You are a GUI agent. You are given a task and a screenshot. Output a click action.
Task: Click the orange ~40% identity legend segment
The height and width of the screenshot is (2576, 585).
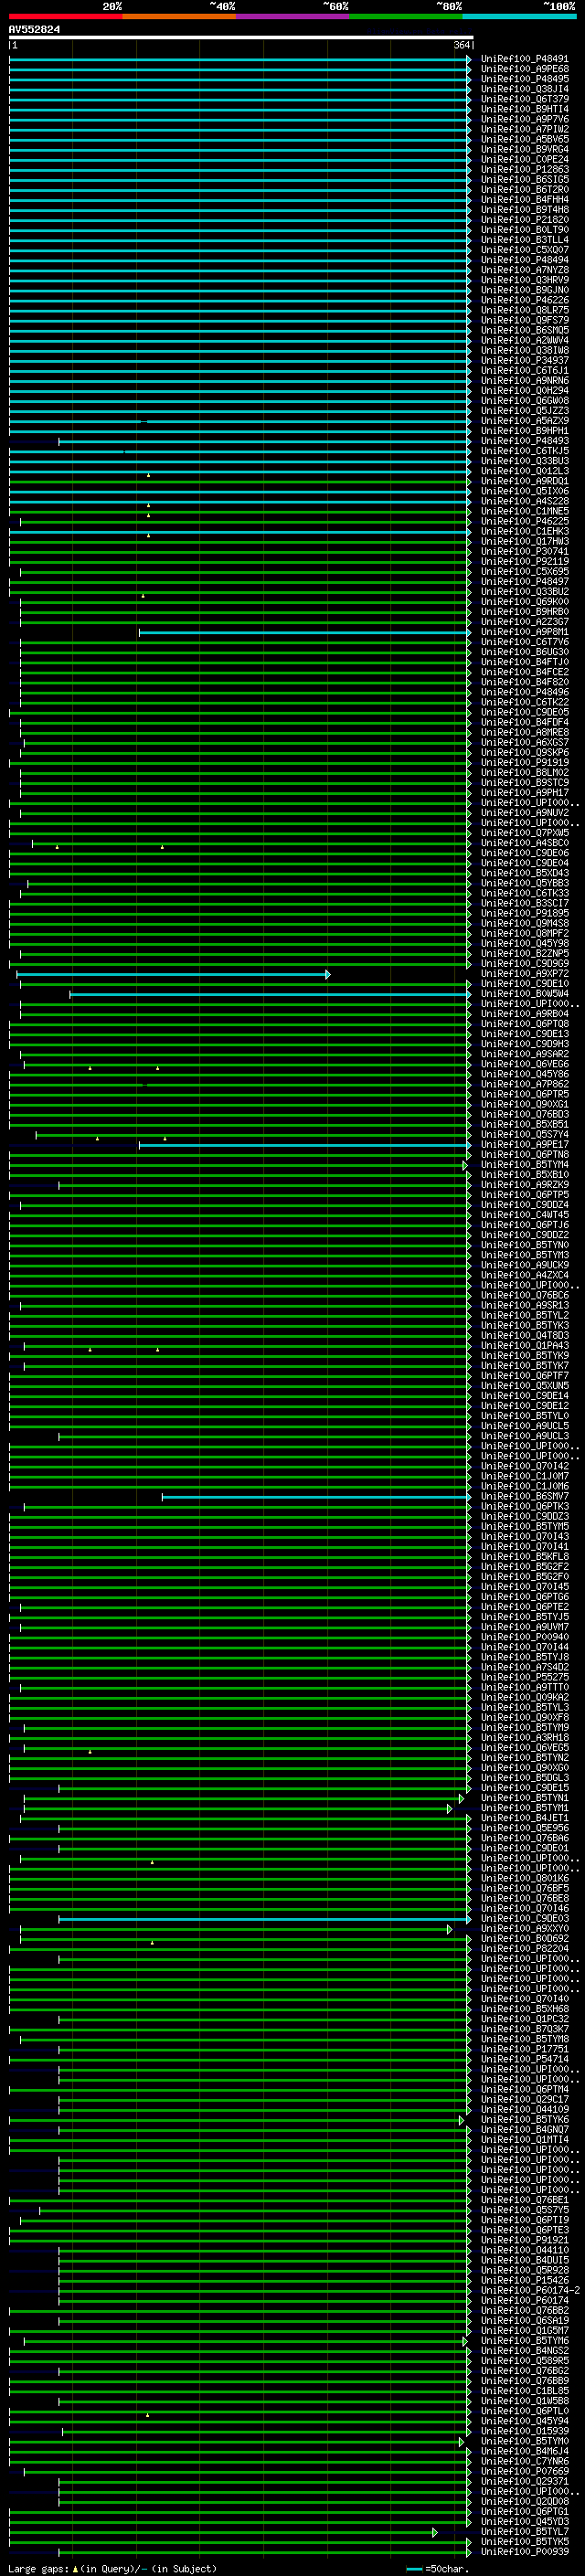(179, 16)
